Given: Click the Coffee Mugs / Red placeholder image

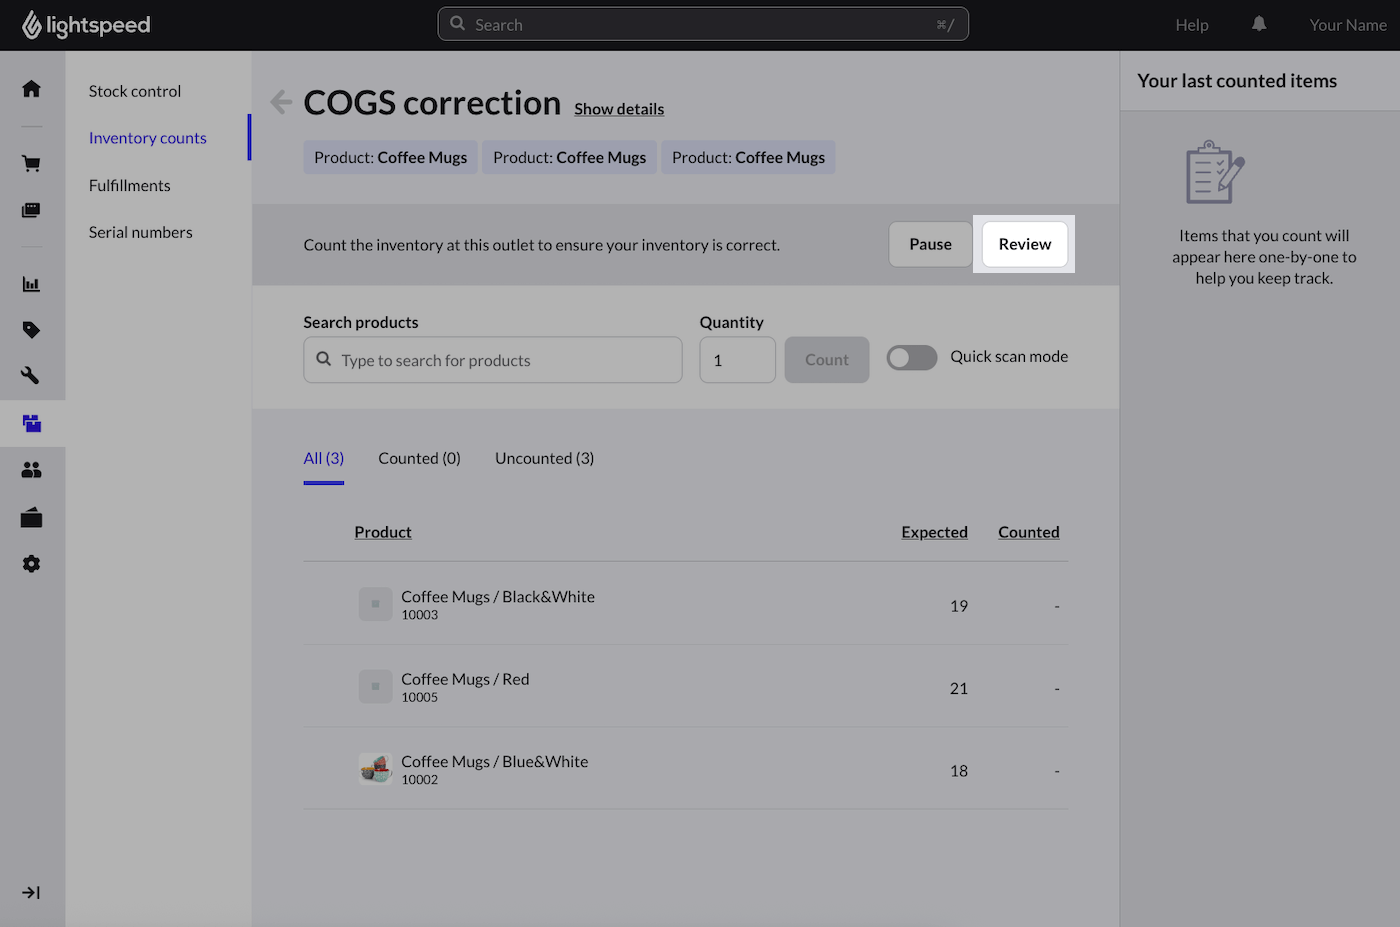Looking at the screenshot, I should tap(375, 686).
